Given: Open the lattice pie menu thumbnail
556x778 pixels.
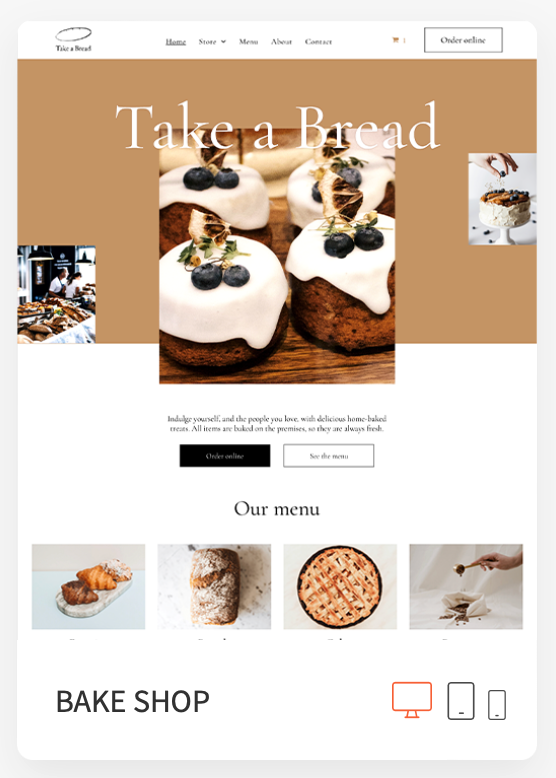Looking at the screenshot, I should [x=340, y=586].
